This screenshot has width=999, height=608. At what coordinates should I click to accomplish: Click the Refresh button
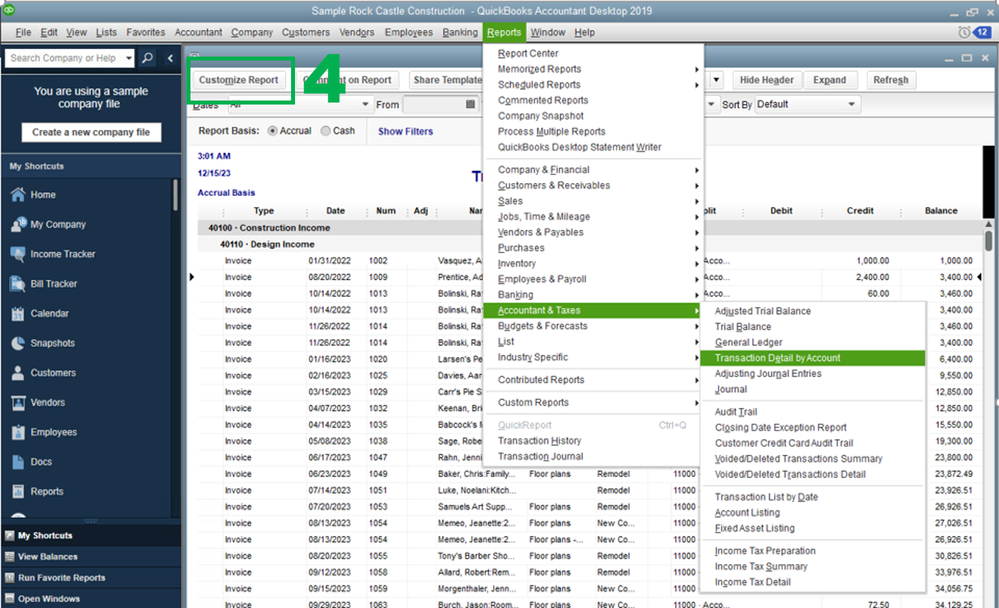tap(891, 80)
